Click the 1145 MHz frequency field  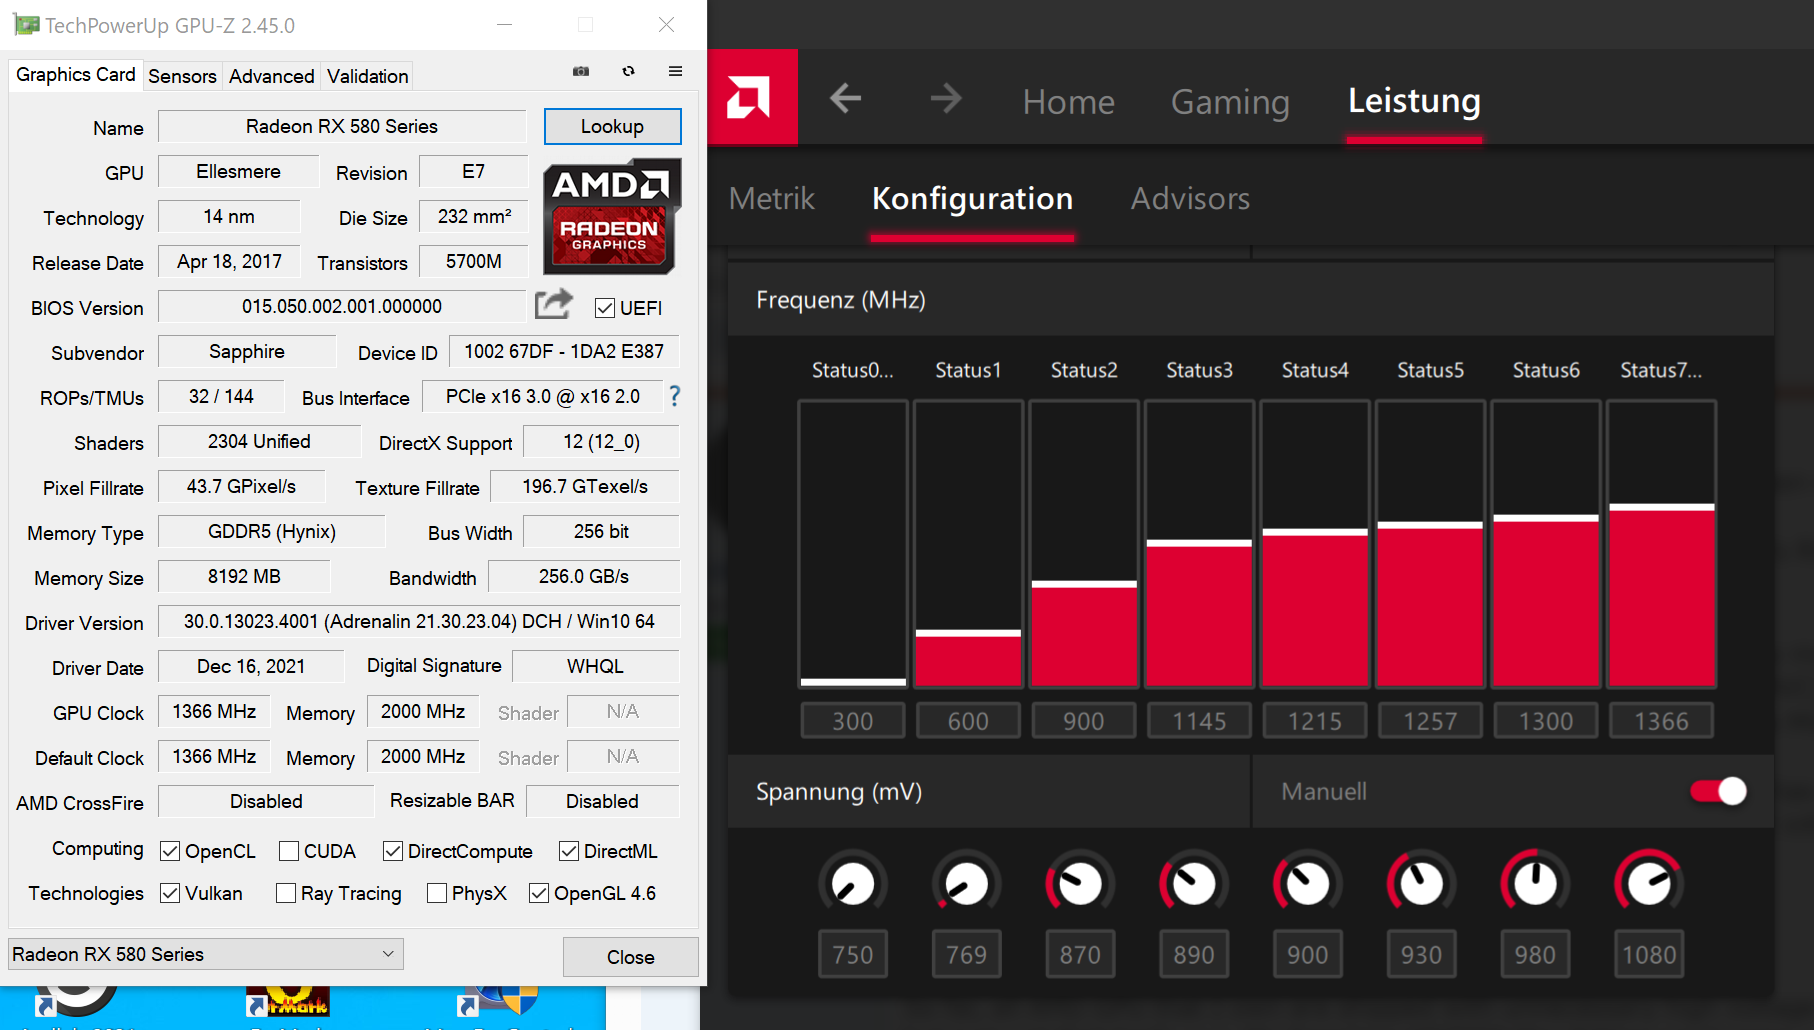coord(1199,721)
